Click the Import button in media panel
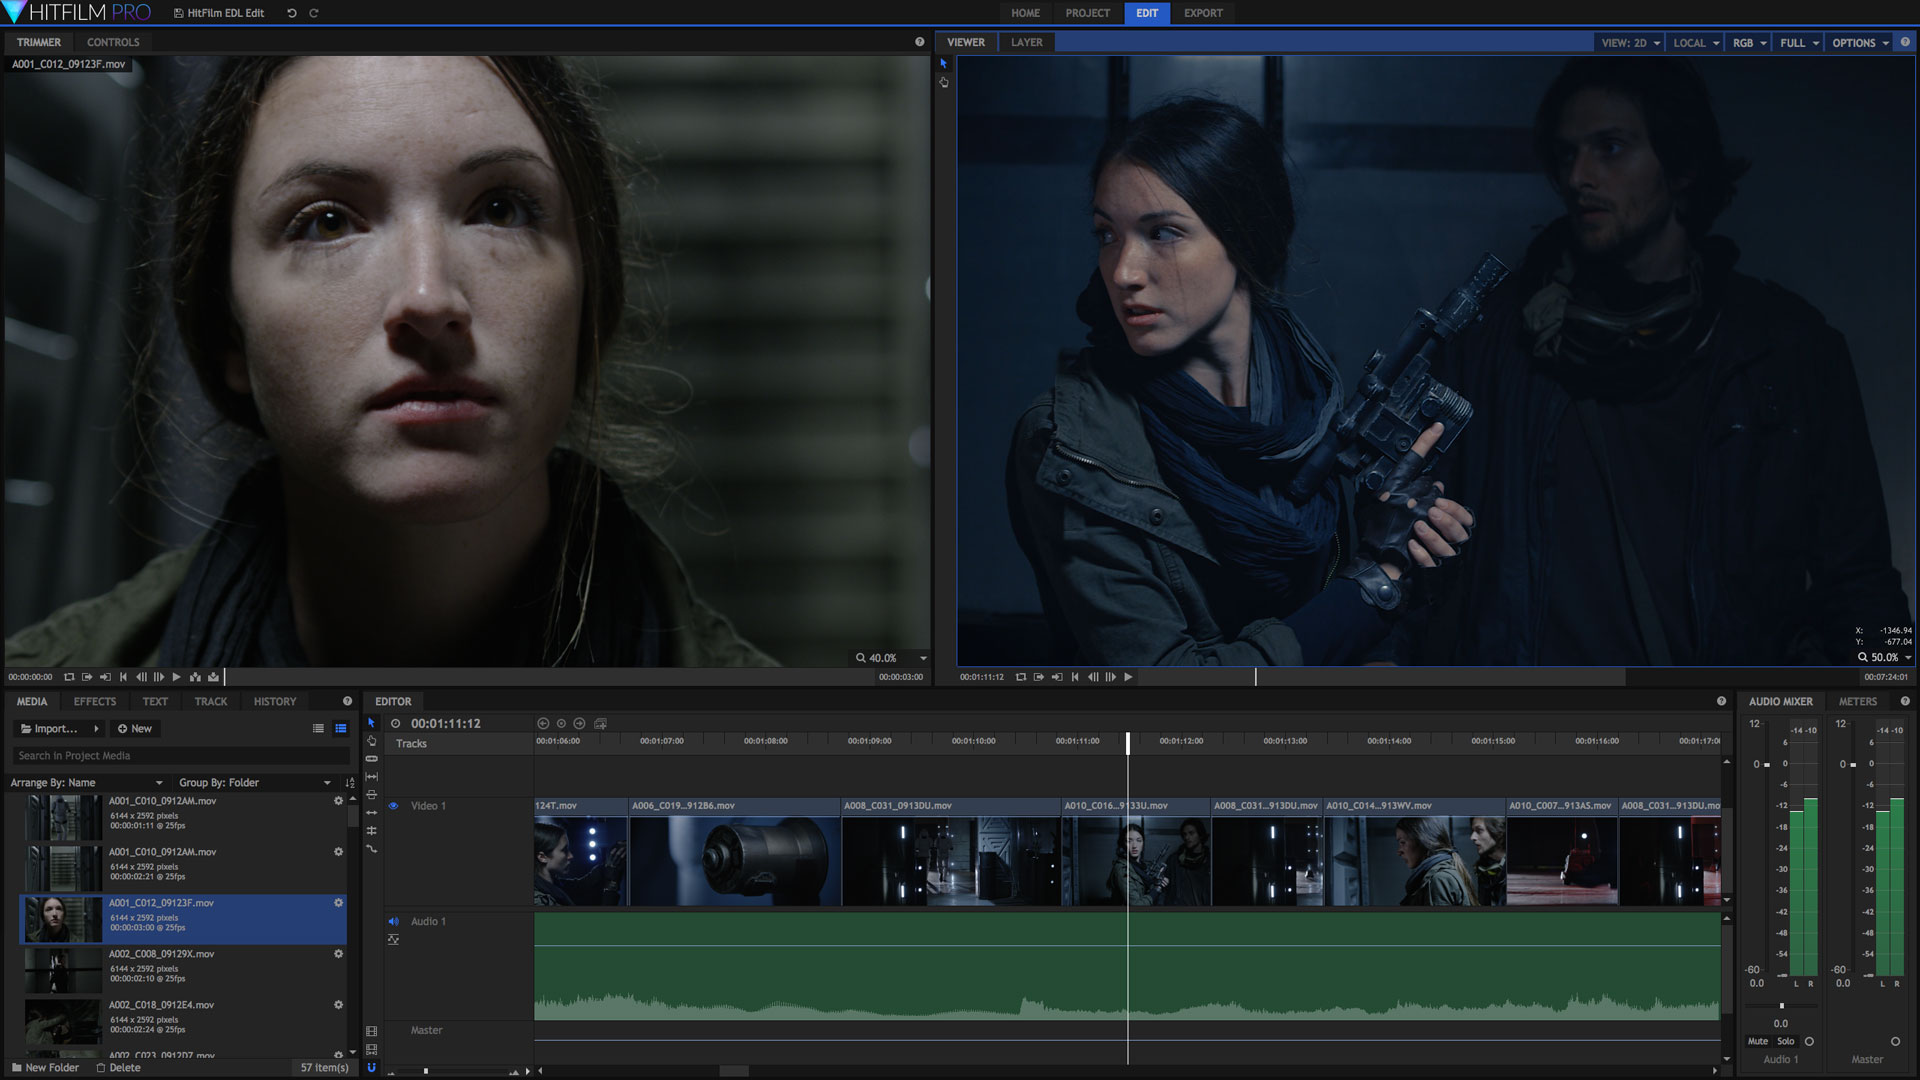The image size is (1920, 1080). click(49, 728)
